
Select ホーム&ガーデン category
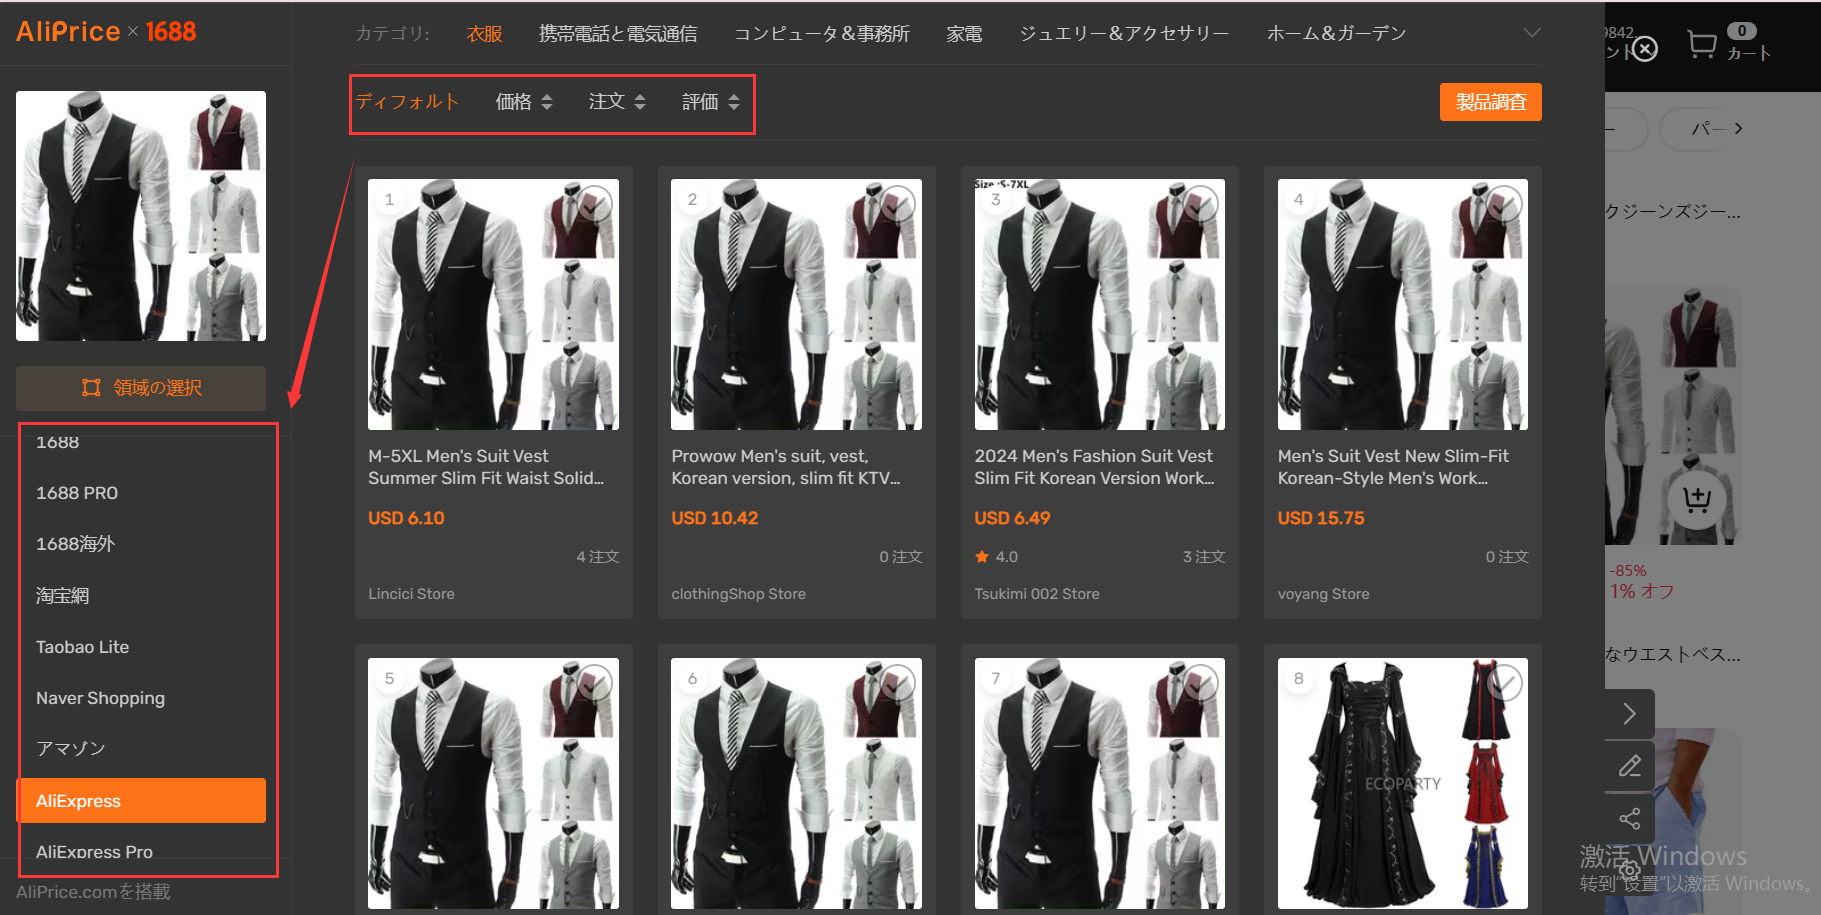(x=1336, y=34)
